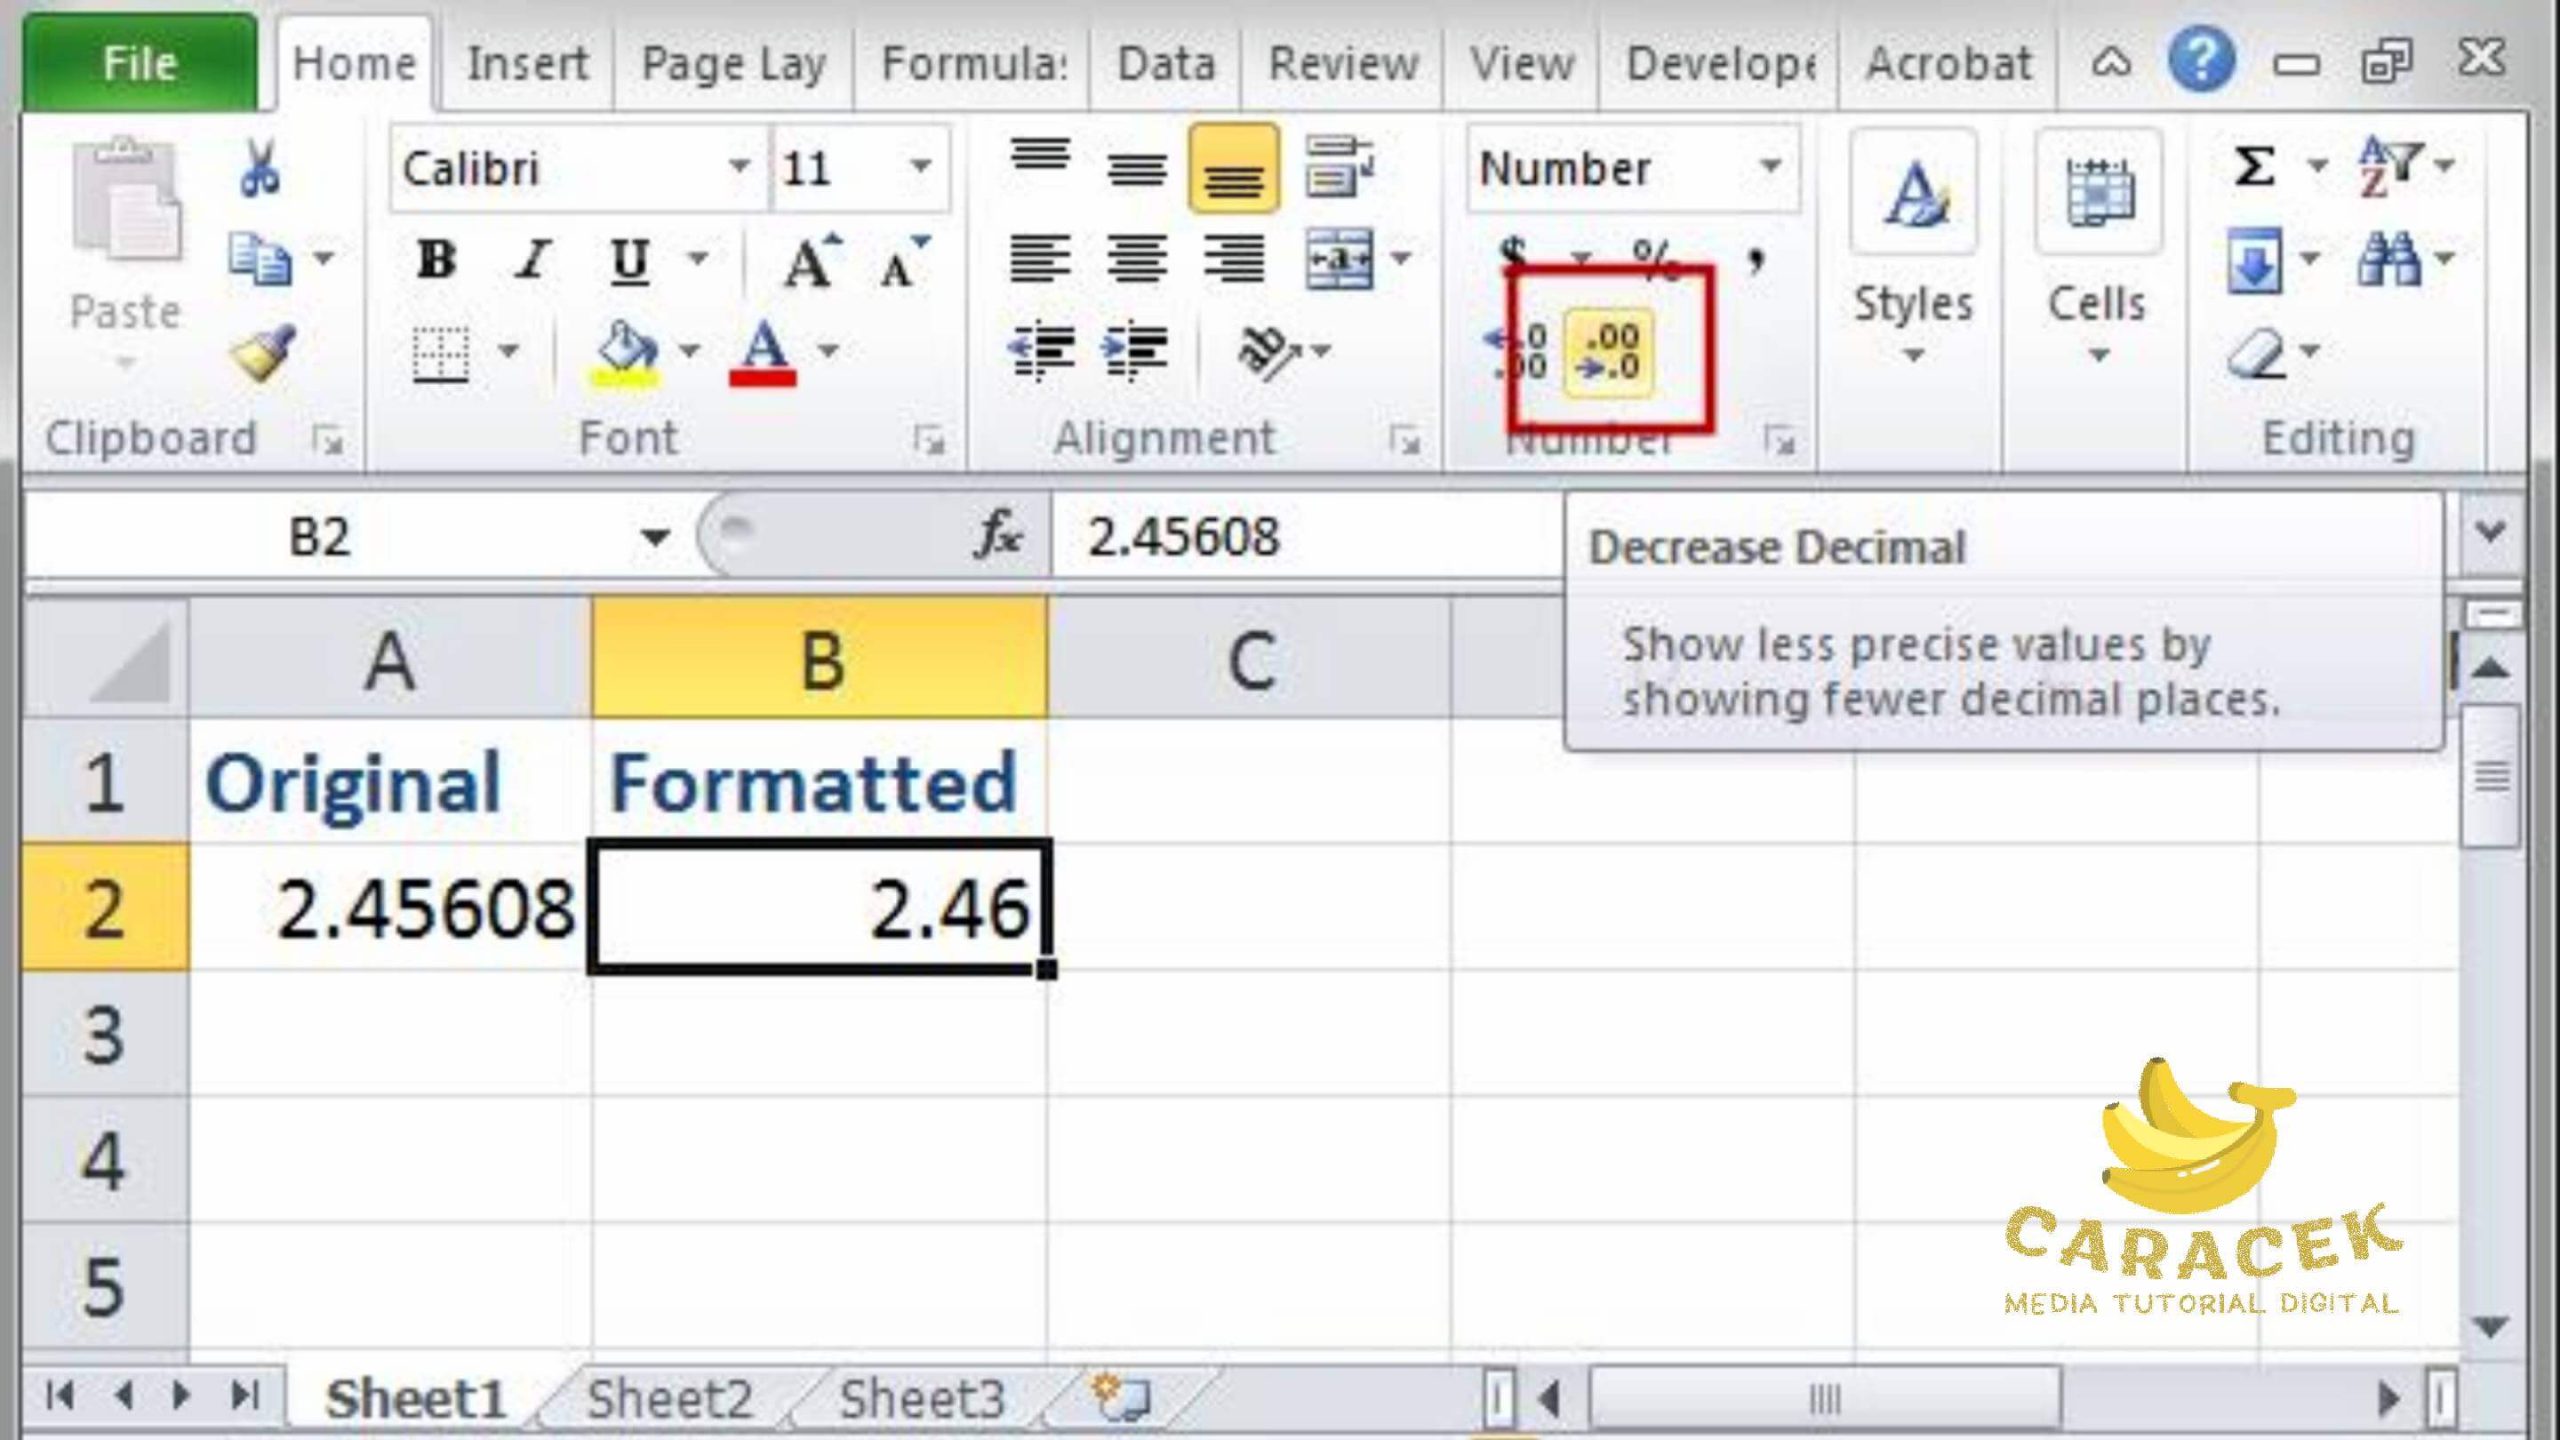This screenshot has width=2560, height=1440.
Task: Click the AutoSum sigma icon
Action: pyautogui.click(x=2254, y=166)
